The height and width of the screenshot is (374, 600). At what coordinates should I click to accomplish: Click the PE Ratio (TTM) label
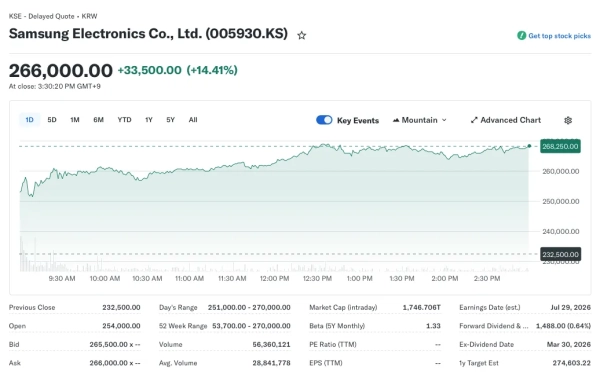coord(333,344)
